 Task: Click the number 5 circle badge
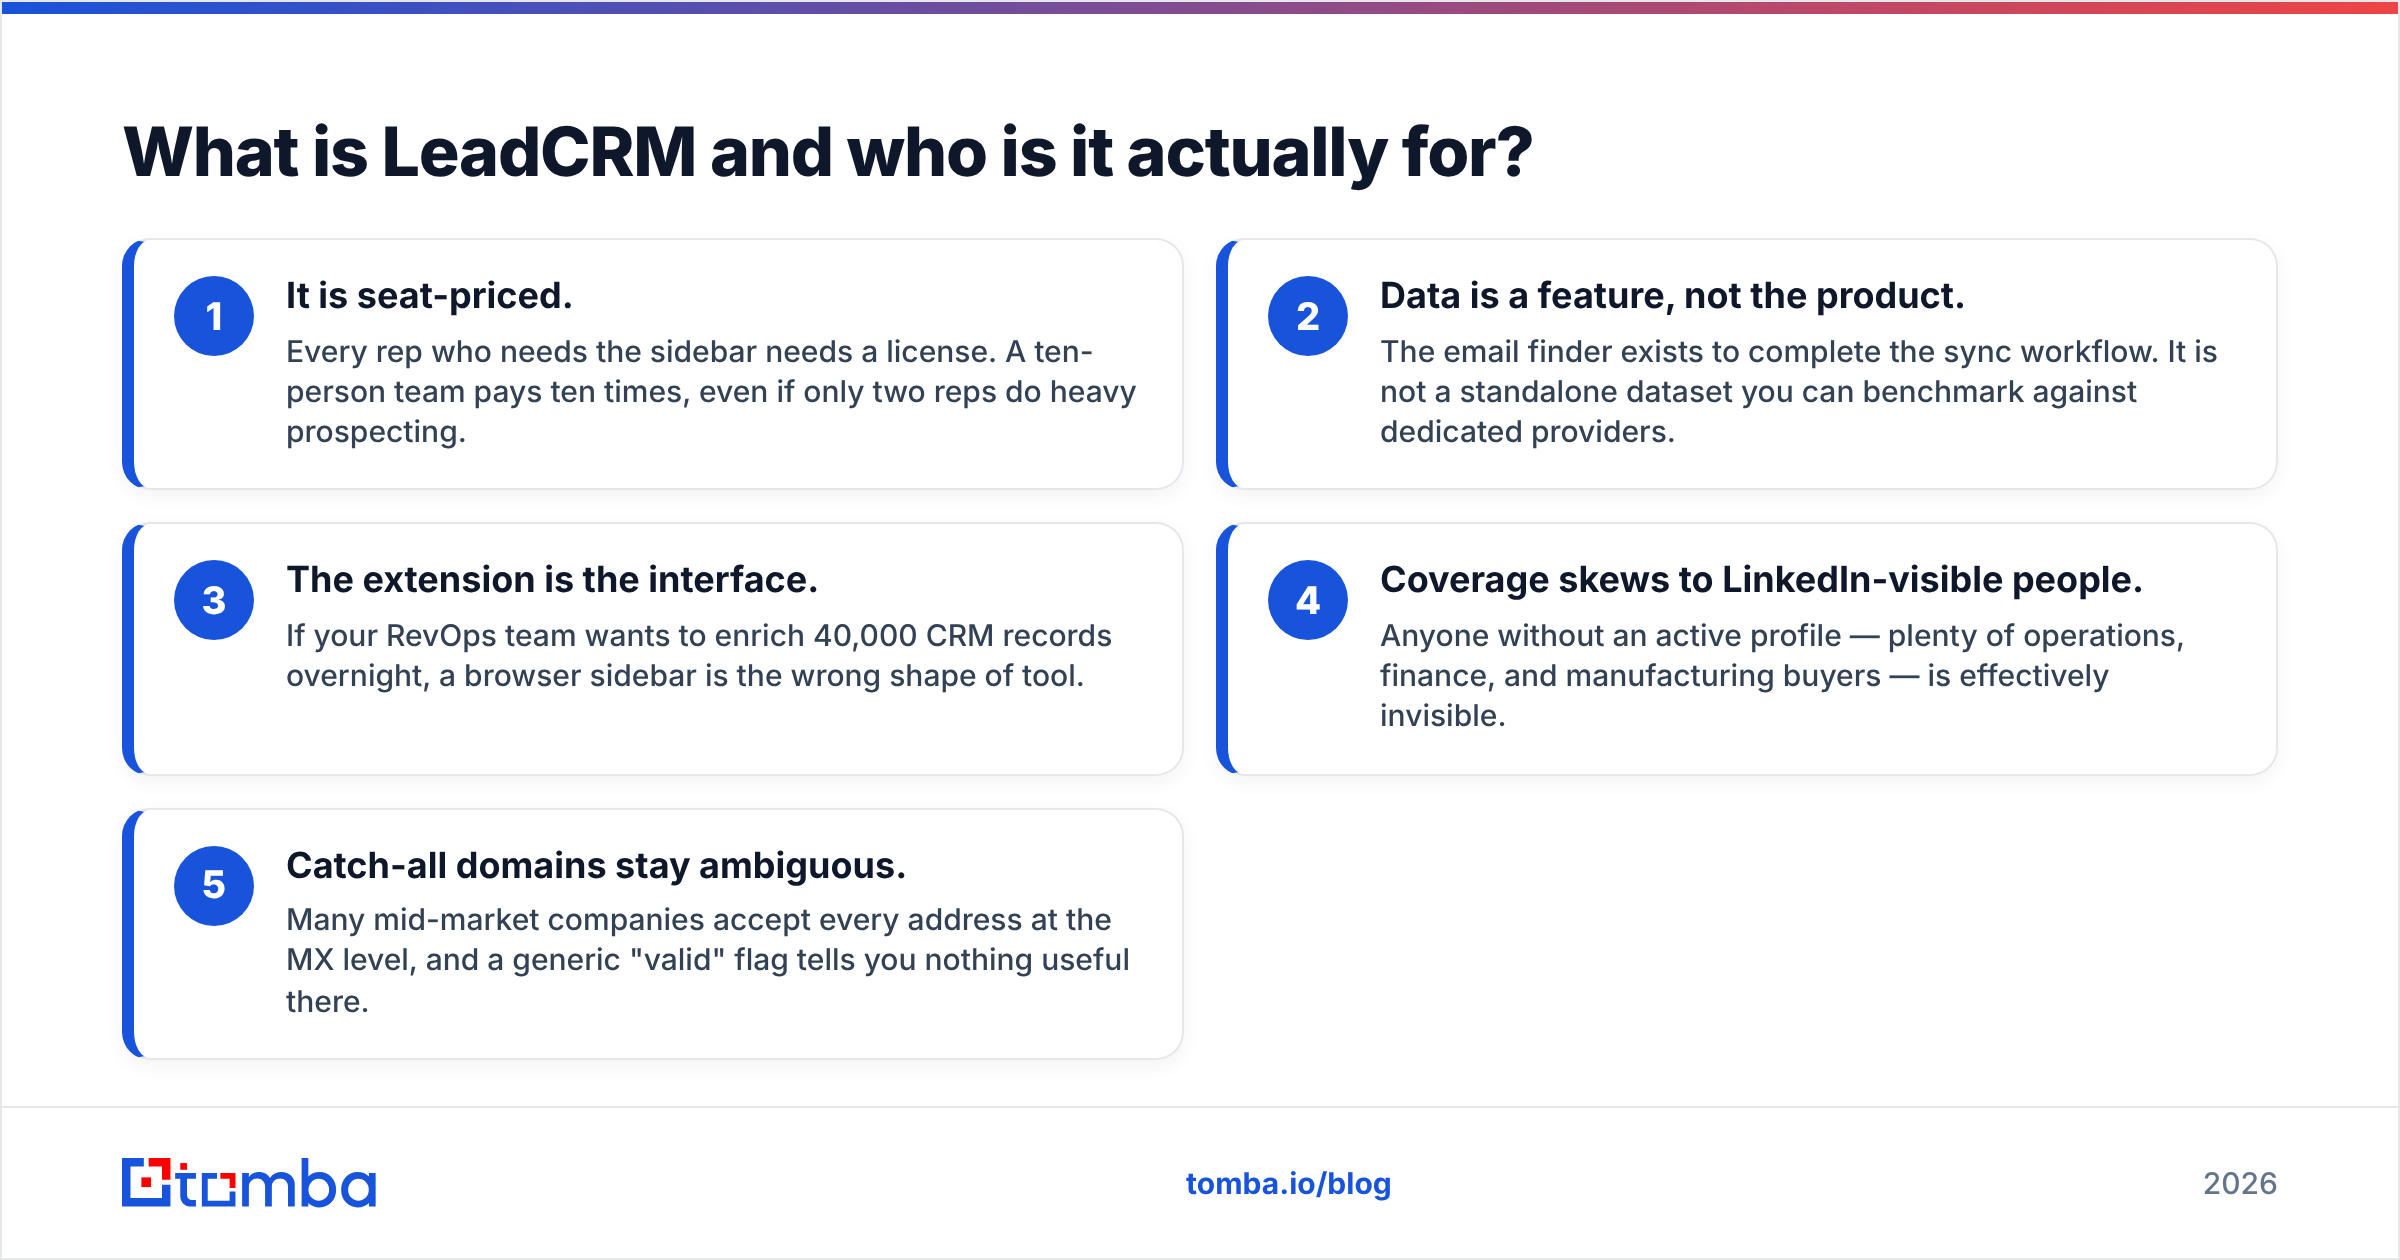(214, 886)
